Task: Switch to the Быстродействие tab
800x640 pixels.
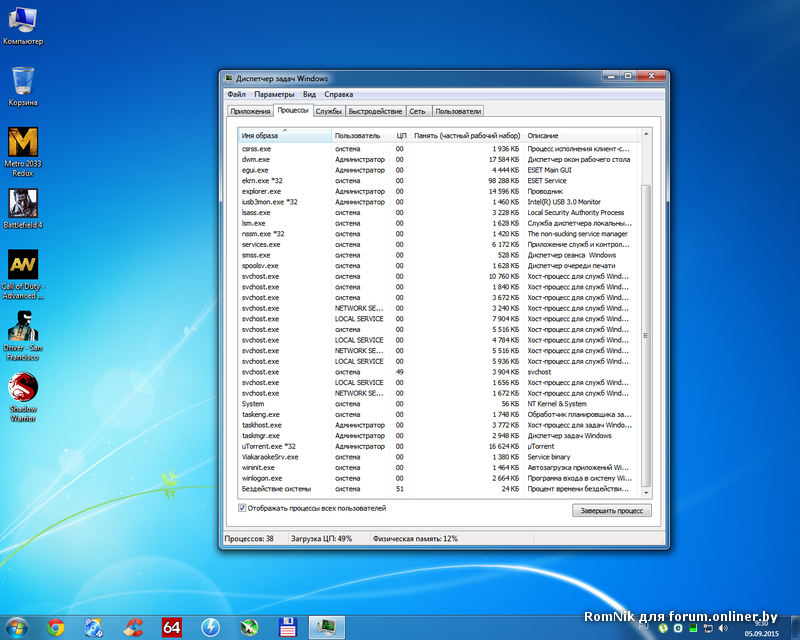Action: click(376, 111)
